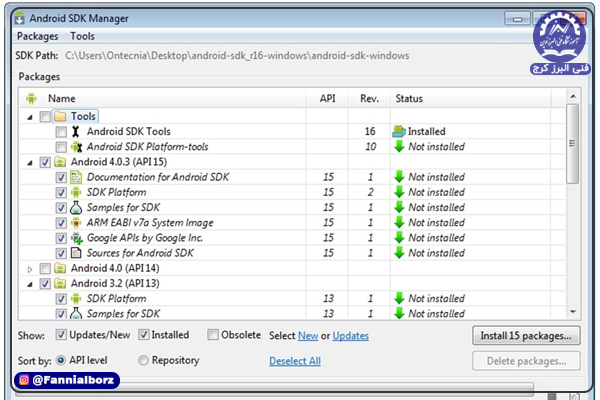Image resolution: width=600 pixels, height=400 pixels.
Task: Toggle the Updates/New show checkbox
Action: tap(61, 335)
